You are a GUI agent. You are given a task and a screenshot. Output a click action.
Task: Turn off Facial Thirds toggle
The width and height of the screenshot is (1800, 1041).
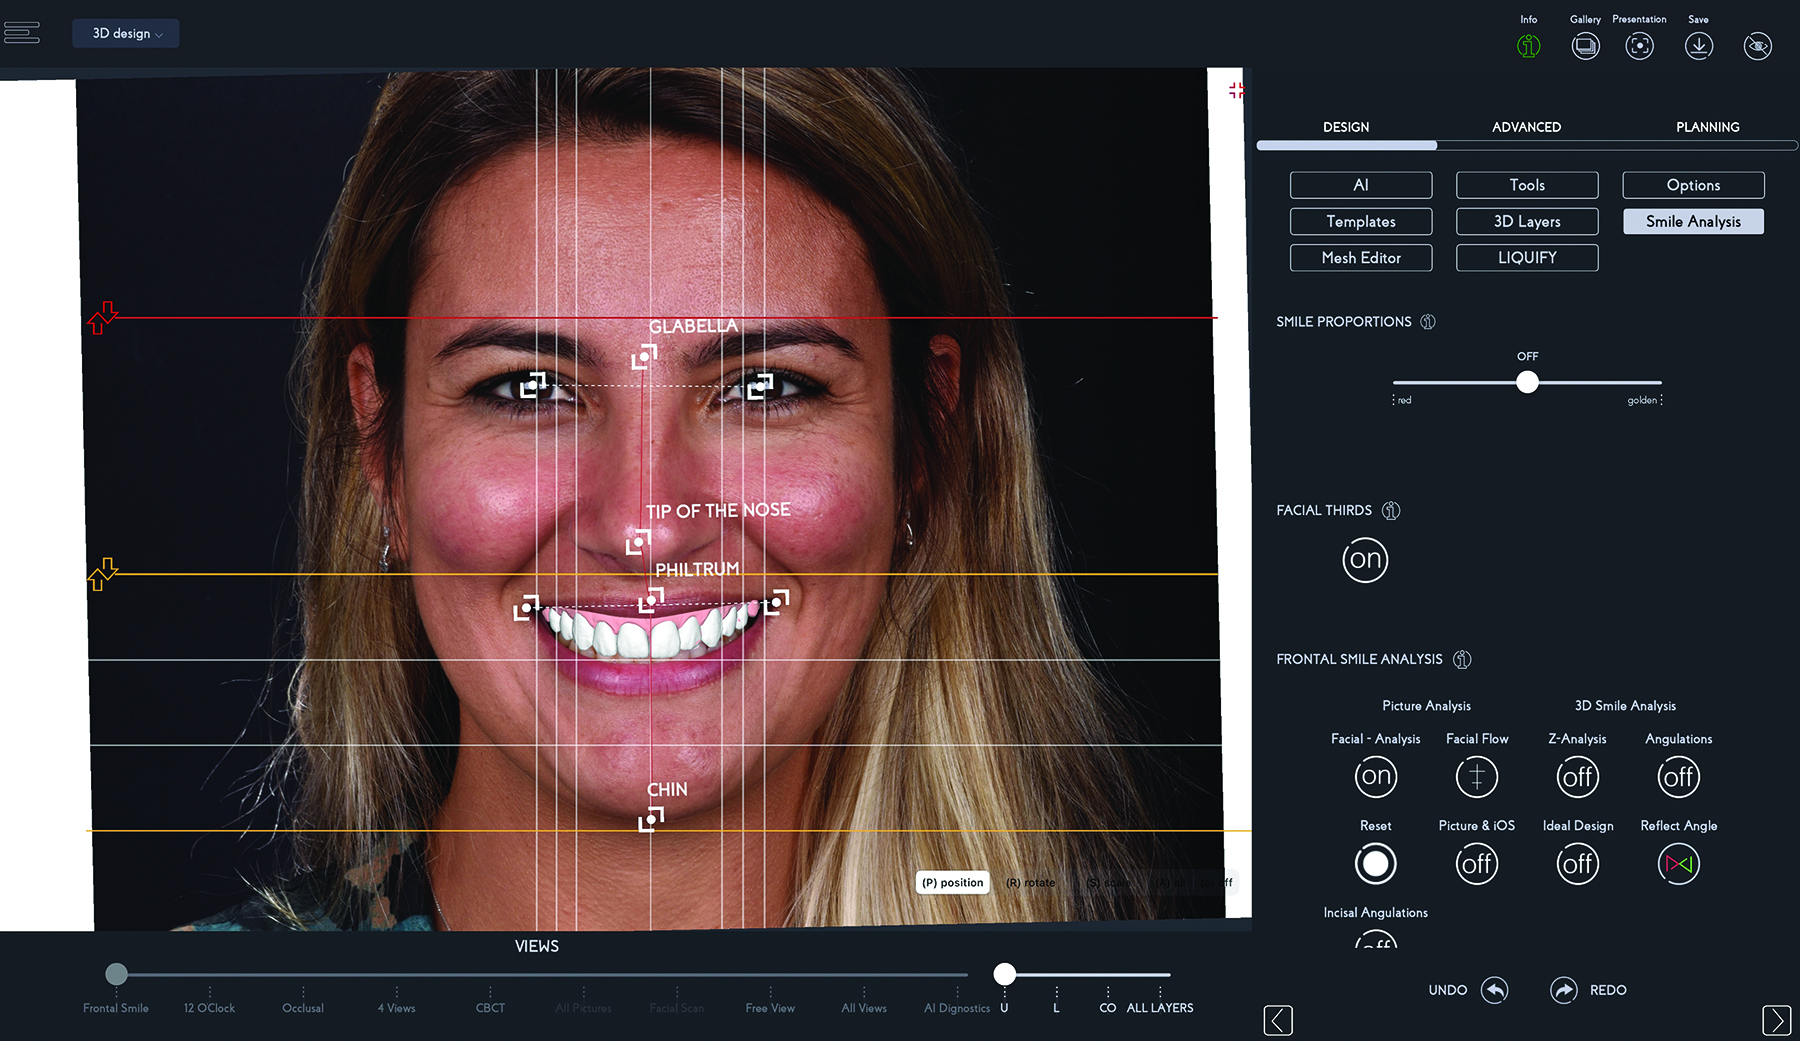coord(1365,560)
